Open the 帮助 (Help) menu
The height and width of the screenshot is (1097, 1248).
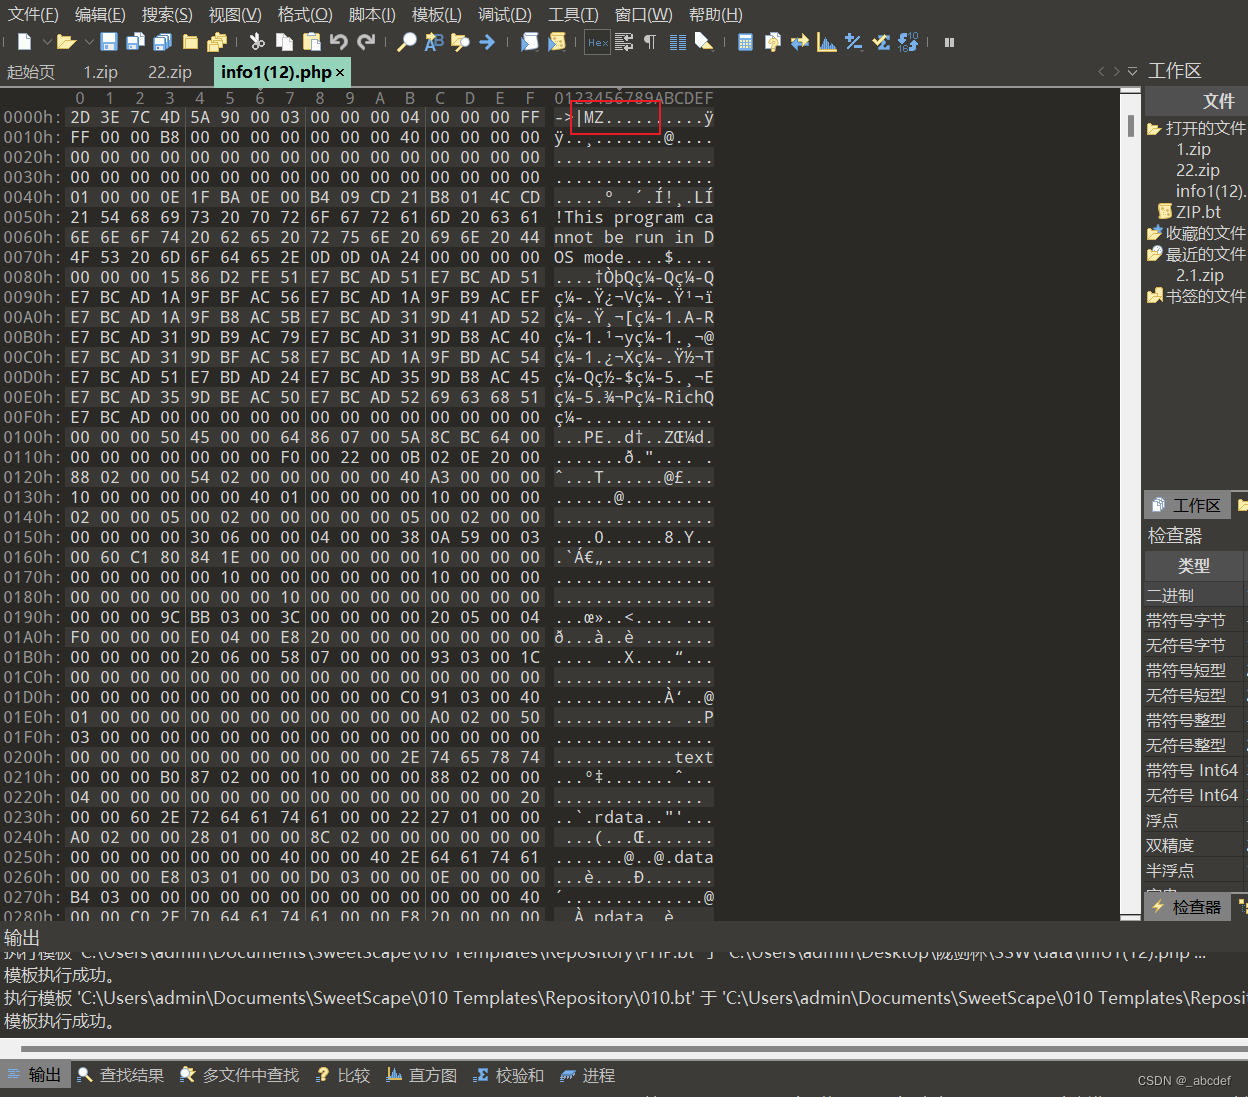(x=716, y=14)
